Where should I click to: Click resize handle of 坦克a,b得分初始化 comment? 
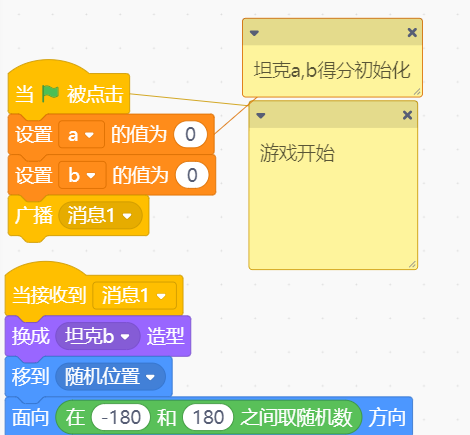(417, 92)
